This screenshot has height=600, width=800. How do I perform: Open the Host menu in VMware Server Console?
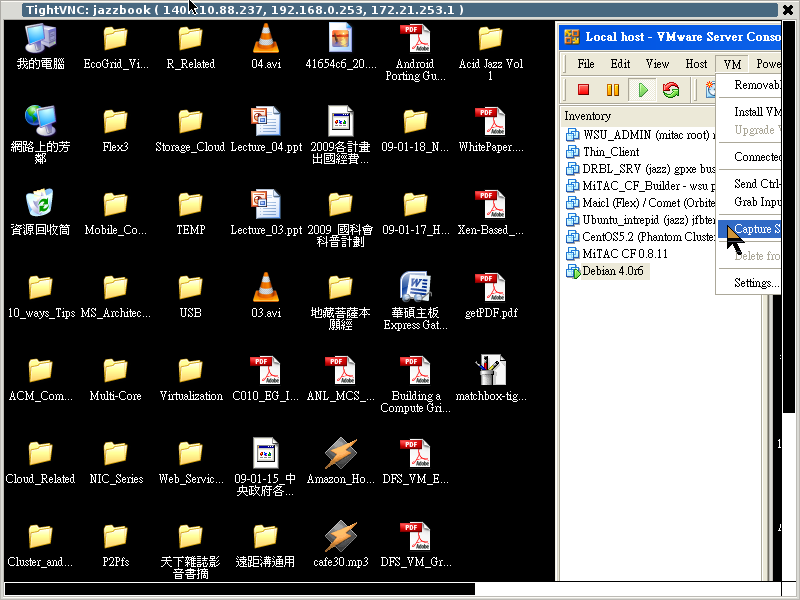tap(696, 64)
